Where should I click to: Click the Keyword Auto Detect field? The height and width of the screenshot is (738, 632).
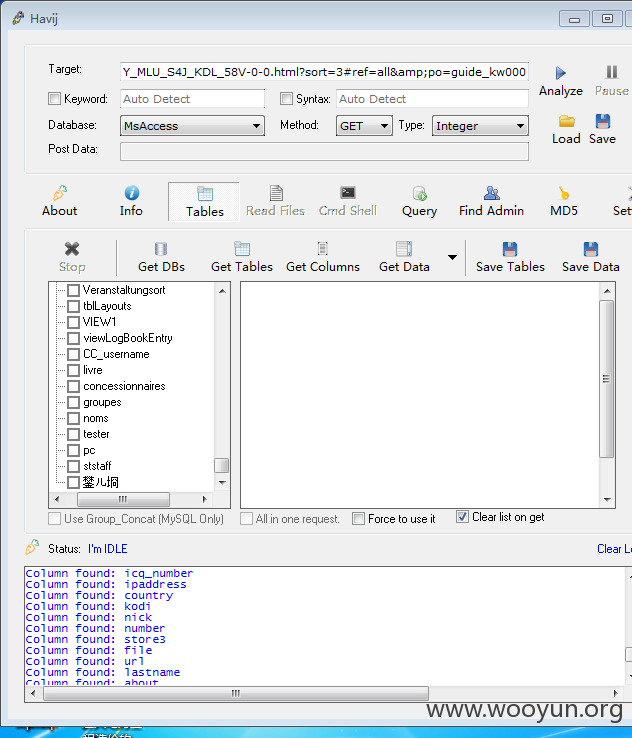(x=192, y=99)
